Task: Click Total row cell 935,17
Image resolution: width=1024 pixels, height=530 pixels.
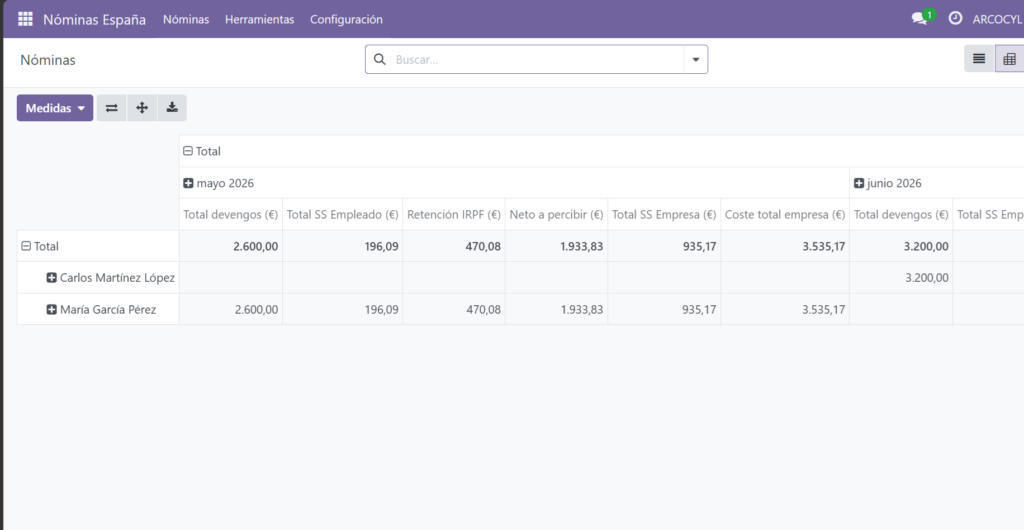Action: (664, 246)
